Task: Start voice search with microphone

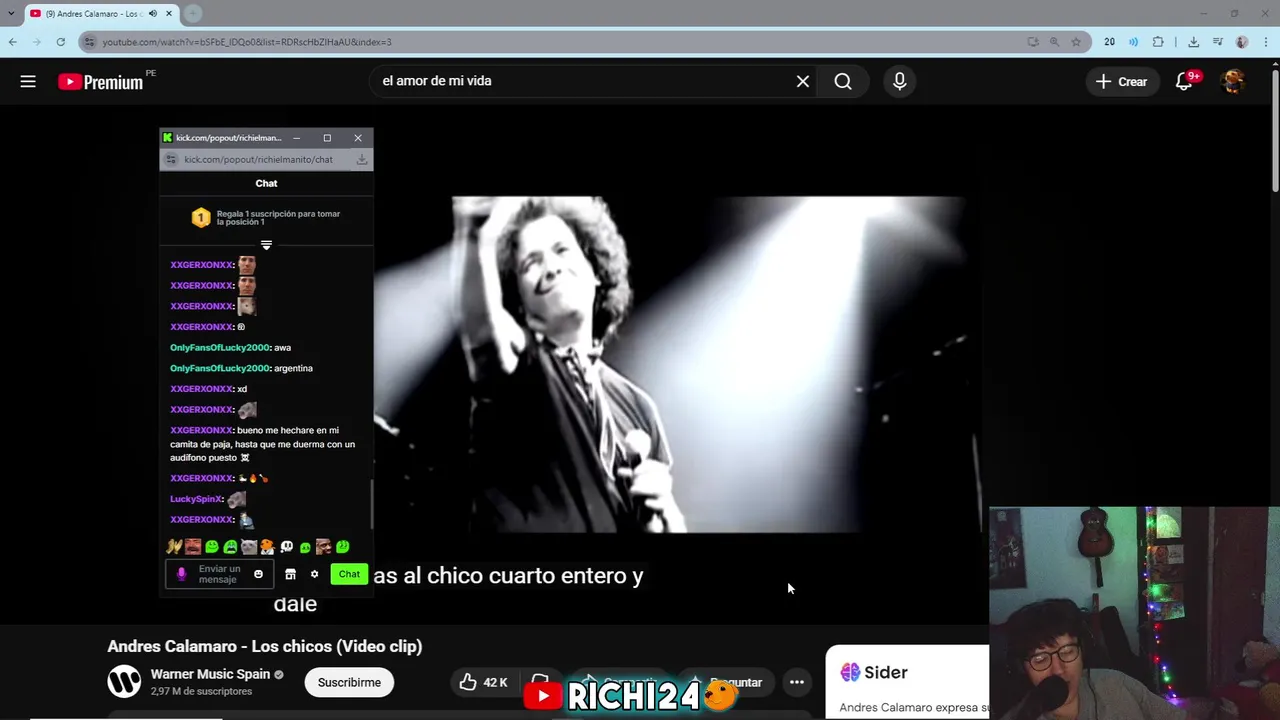Action: point(899,81)
